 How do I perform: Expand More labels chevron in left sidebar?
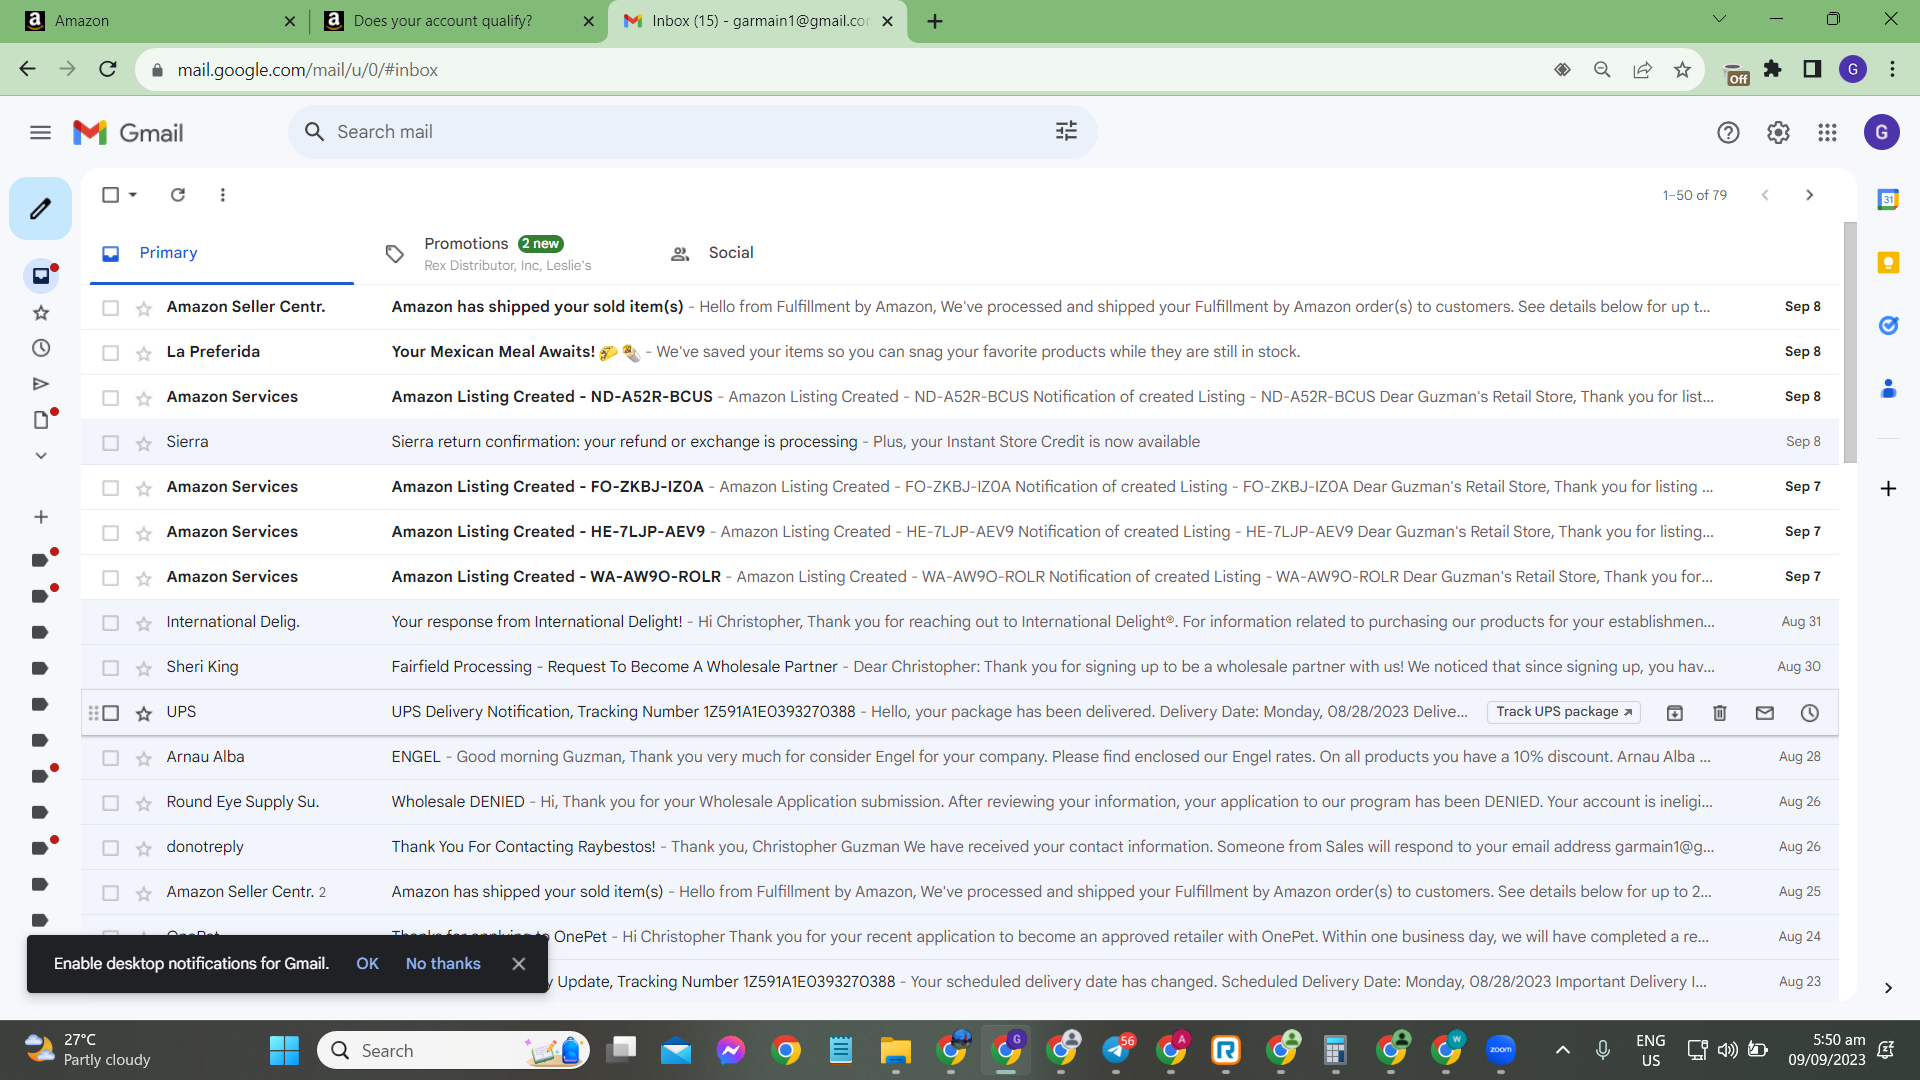coord(41,456)
